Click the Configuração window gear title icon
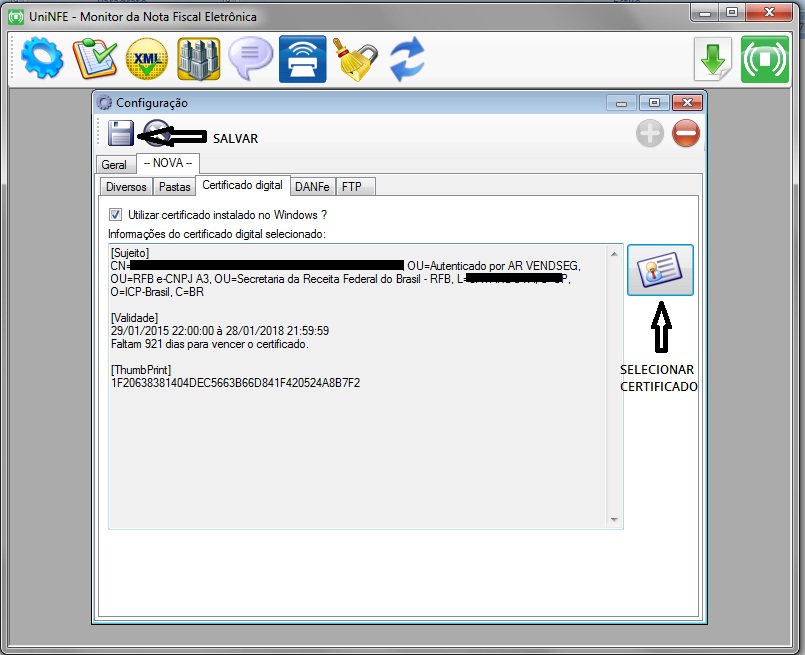Screen dimensions: 805x655 (104, 103)
